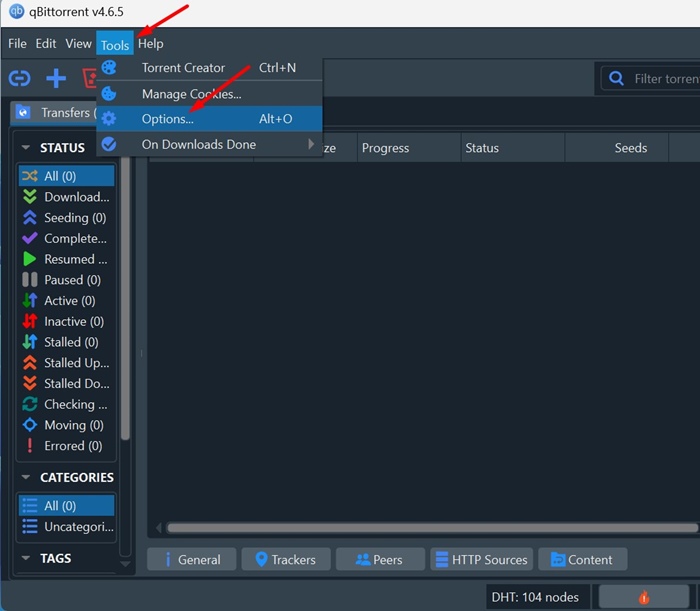This screenshot has width=700, height=611.
Task: Click the sidebar scrollbar down arrow
Action: (125, 564)
